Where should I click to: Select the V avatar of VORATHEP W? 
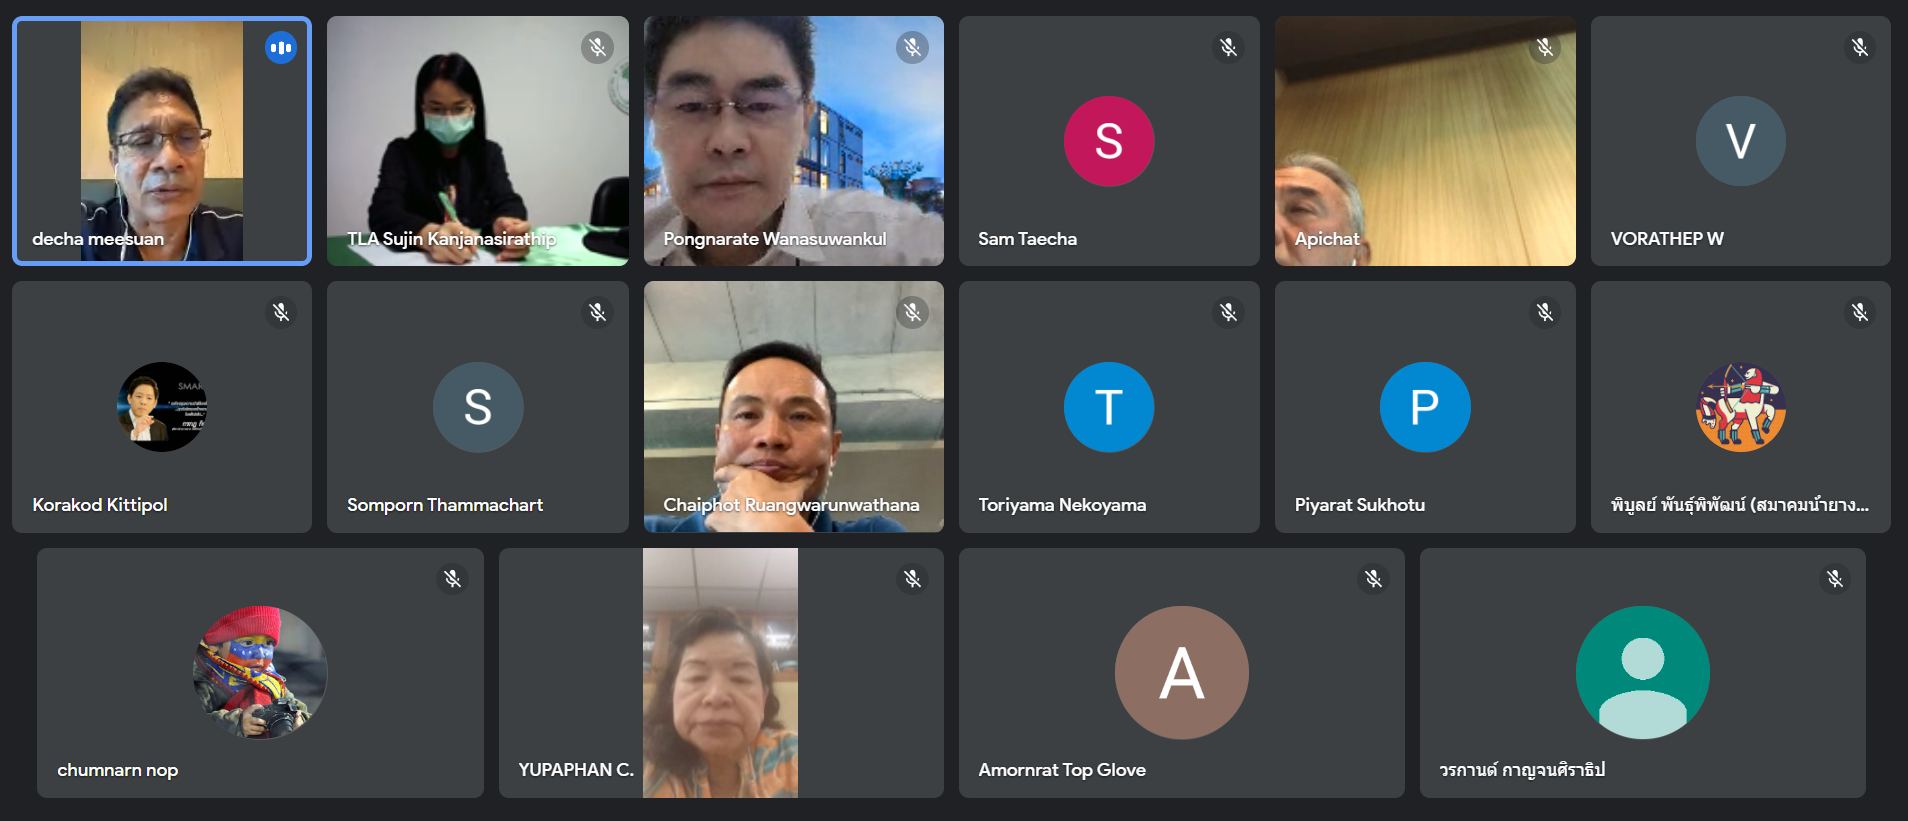pyautogui.click(x=1740, y=141)
